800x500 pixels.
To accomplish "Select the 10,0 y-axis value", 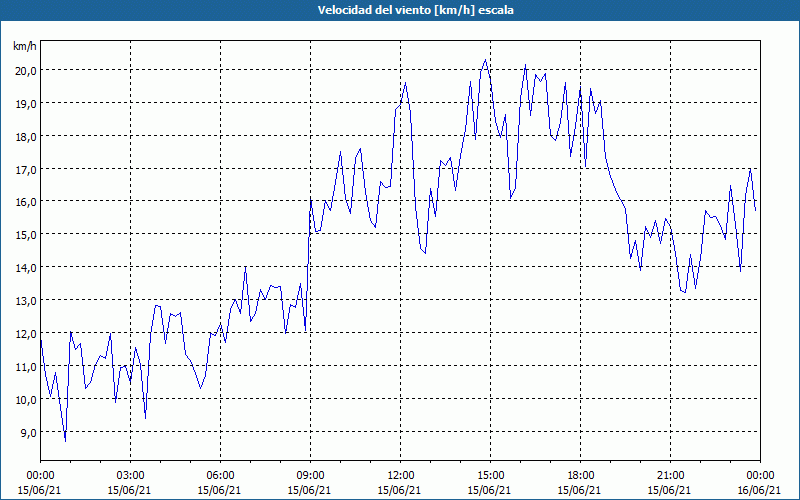I will (x=27, y=399).
